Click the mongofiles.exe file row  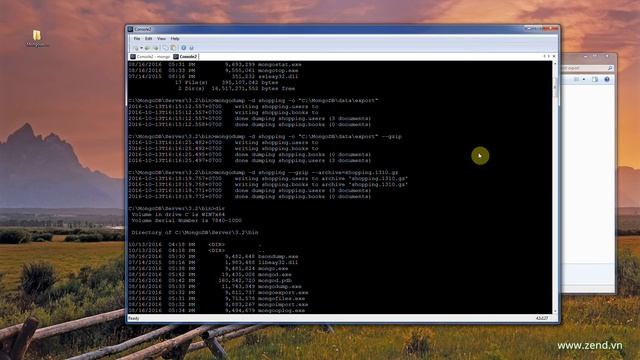click(217, 298)
